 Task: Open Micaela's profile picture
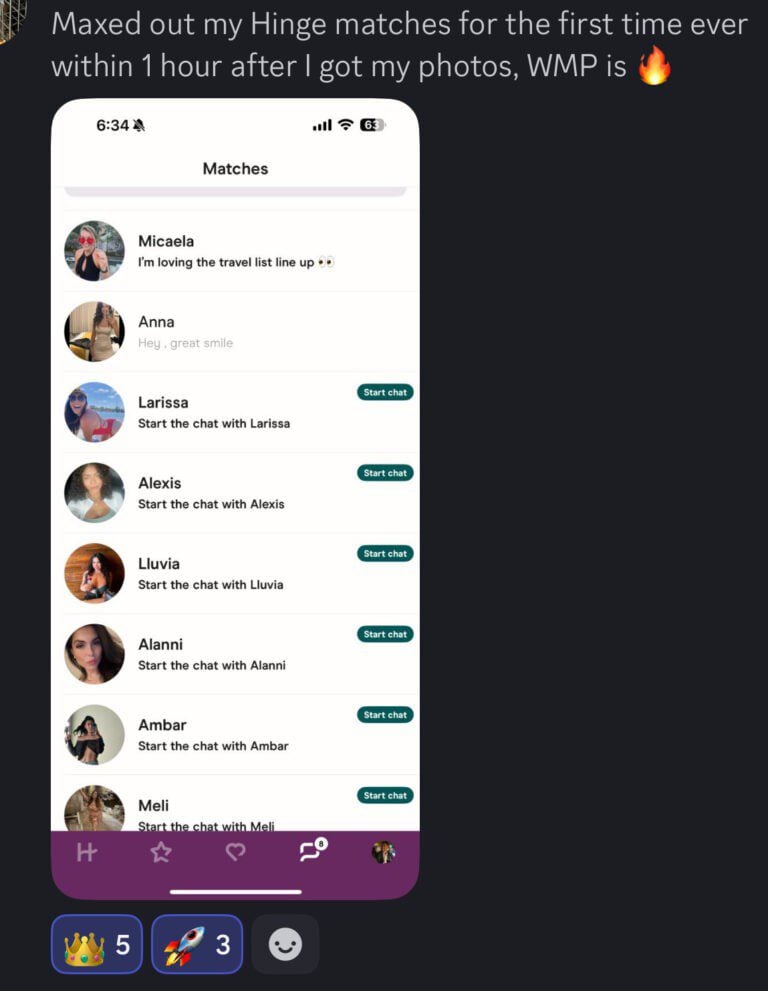94,251
